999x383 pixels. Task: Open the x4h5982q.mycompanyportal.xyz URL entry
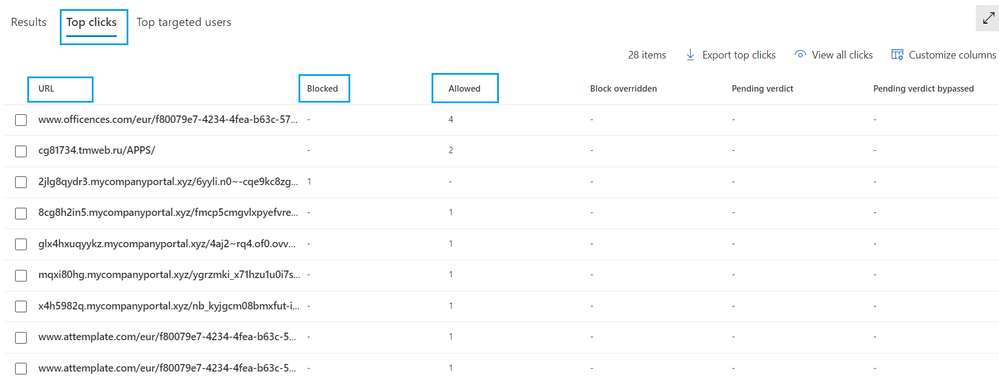(x=168, y=307)
